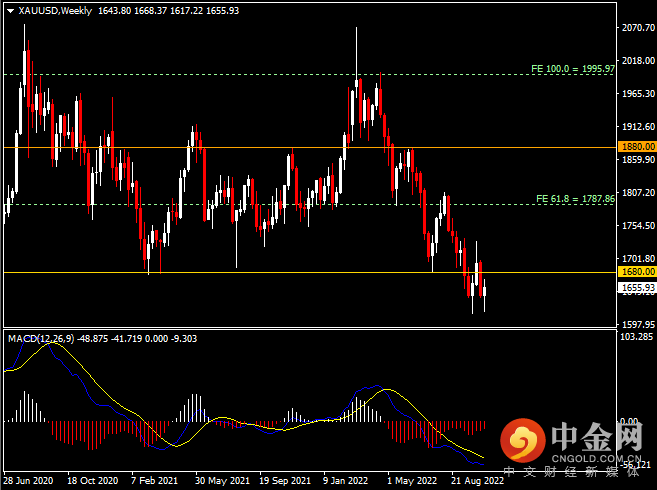
Task: Select the FE 61.8 = 1787.86 label
Action: coord(575,199)
